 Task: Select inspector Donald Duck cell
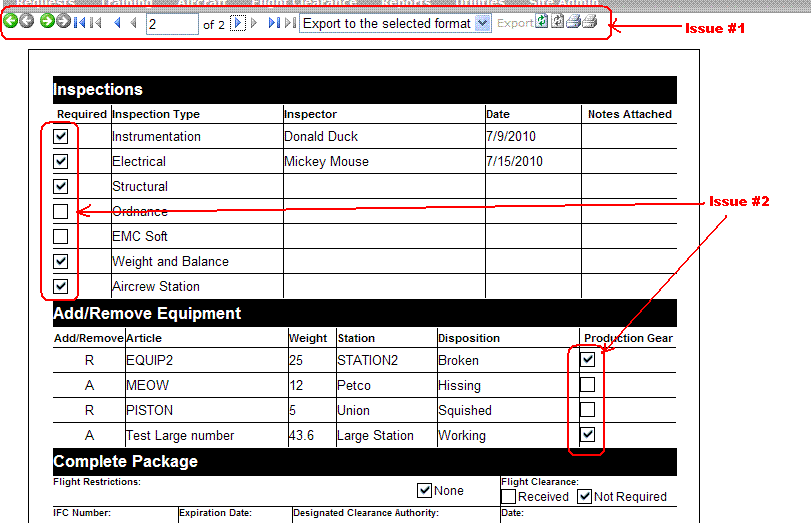(x=321, y=137)
